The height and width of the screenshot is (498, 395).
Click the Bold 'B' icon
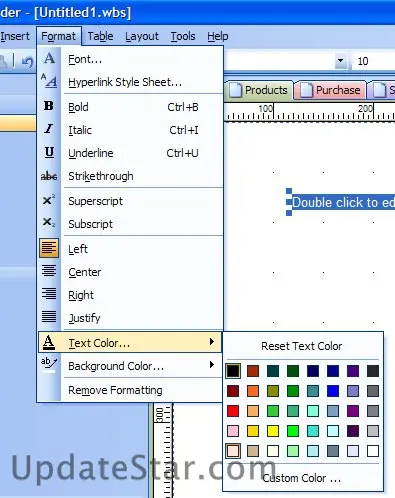pyautogui.click(x=49, y=106)
